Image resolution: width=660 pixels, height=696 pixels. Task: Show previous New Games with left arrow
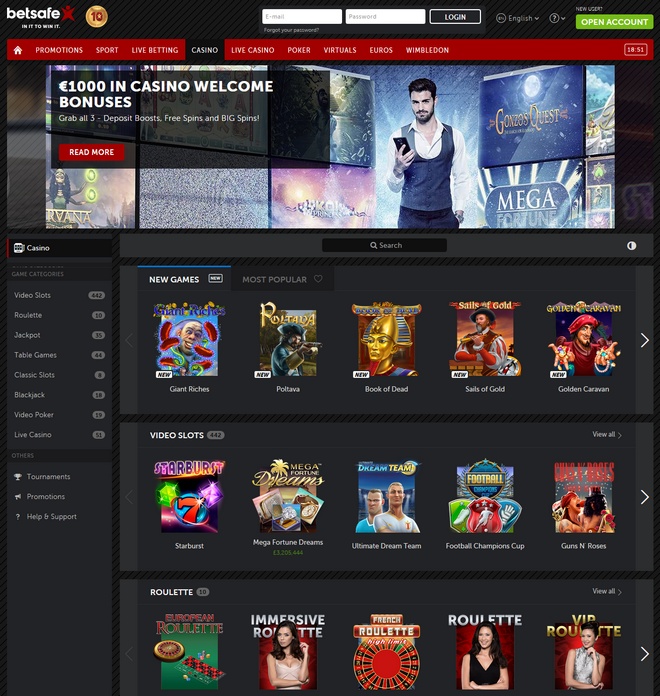tap(129, 340)
